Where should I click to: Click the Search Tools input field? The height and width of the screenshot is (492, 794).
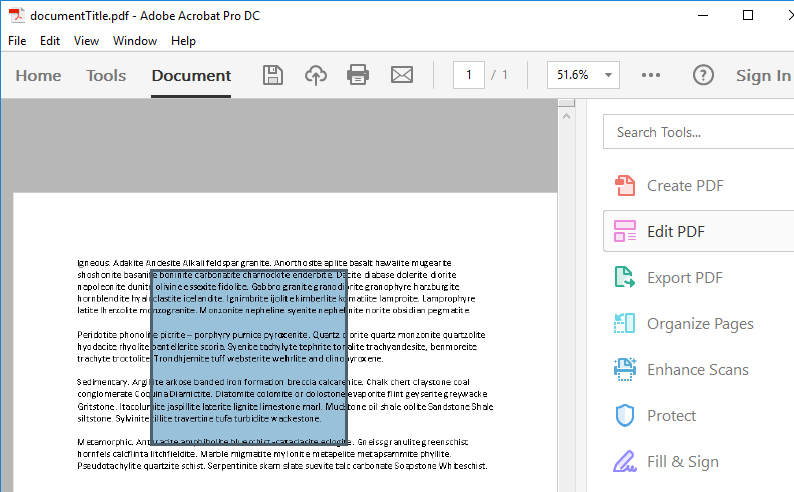pyautogui.click(x=700, y=132)
